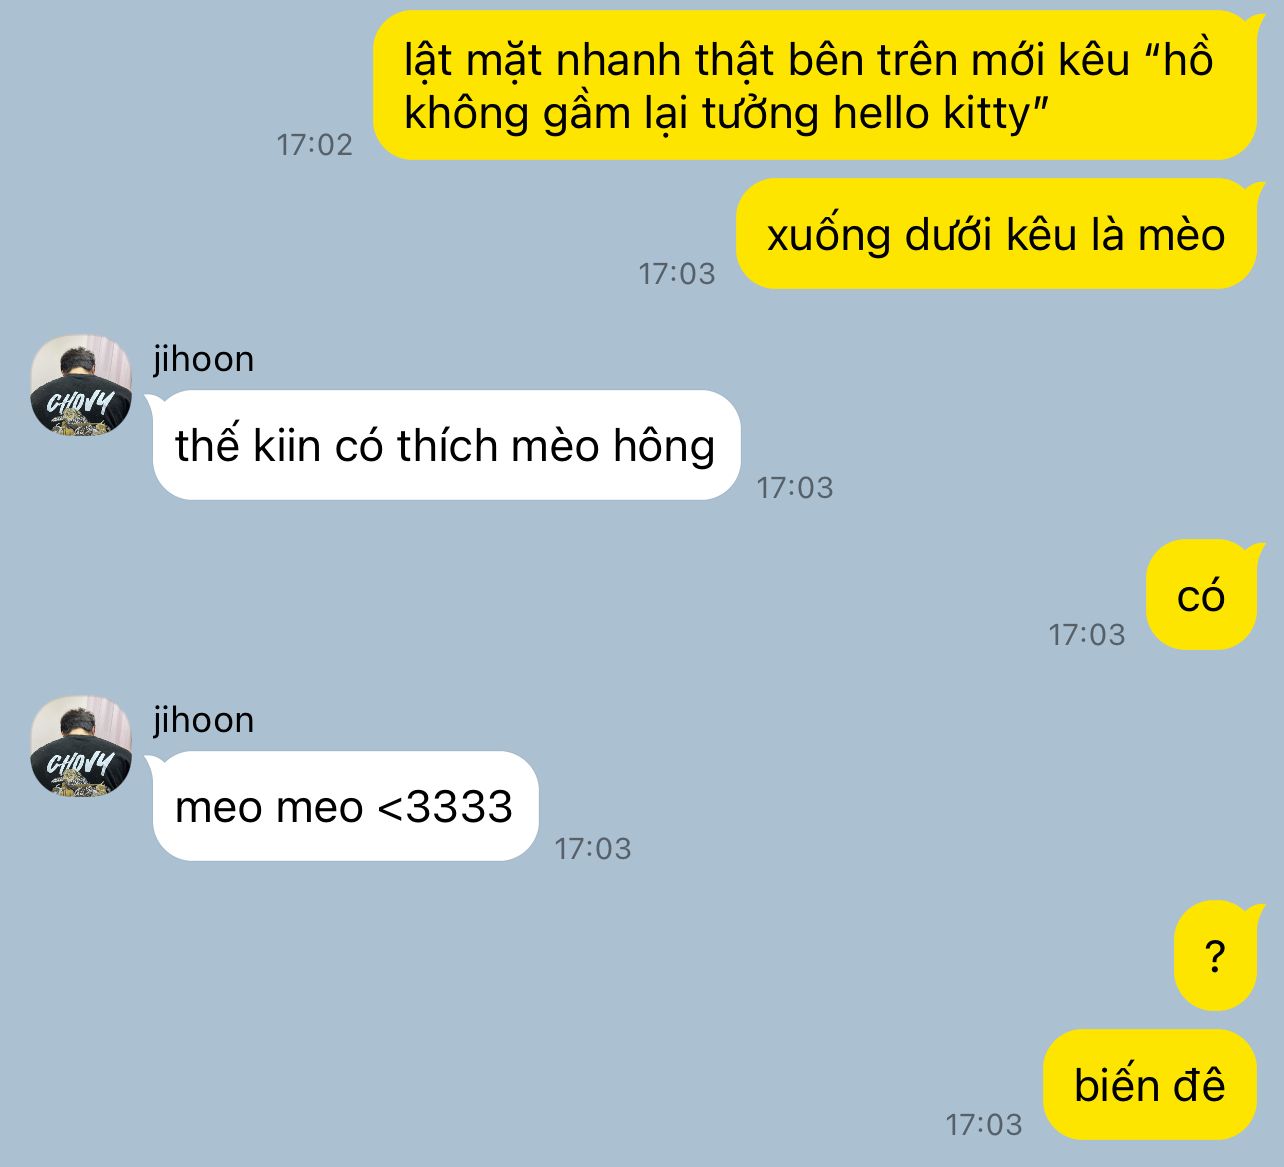This screenshot has width=1284, height=1167.
Task: Click timestamp beside "xuống dưới kêu là mèo"
Action: click(677, 273)
